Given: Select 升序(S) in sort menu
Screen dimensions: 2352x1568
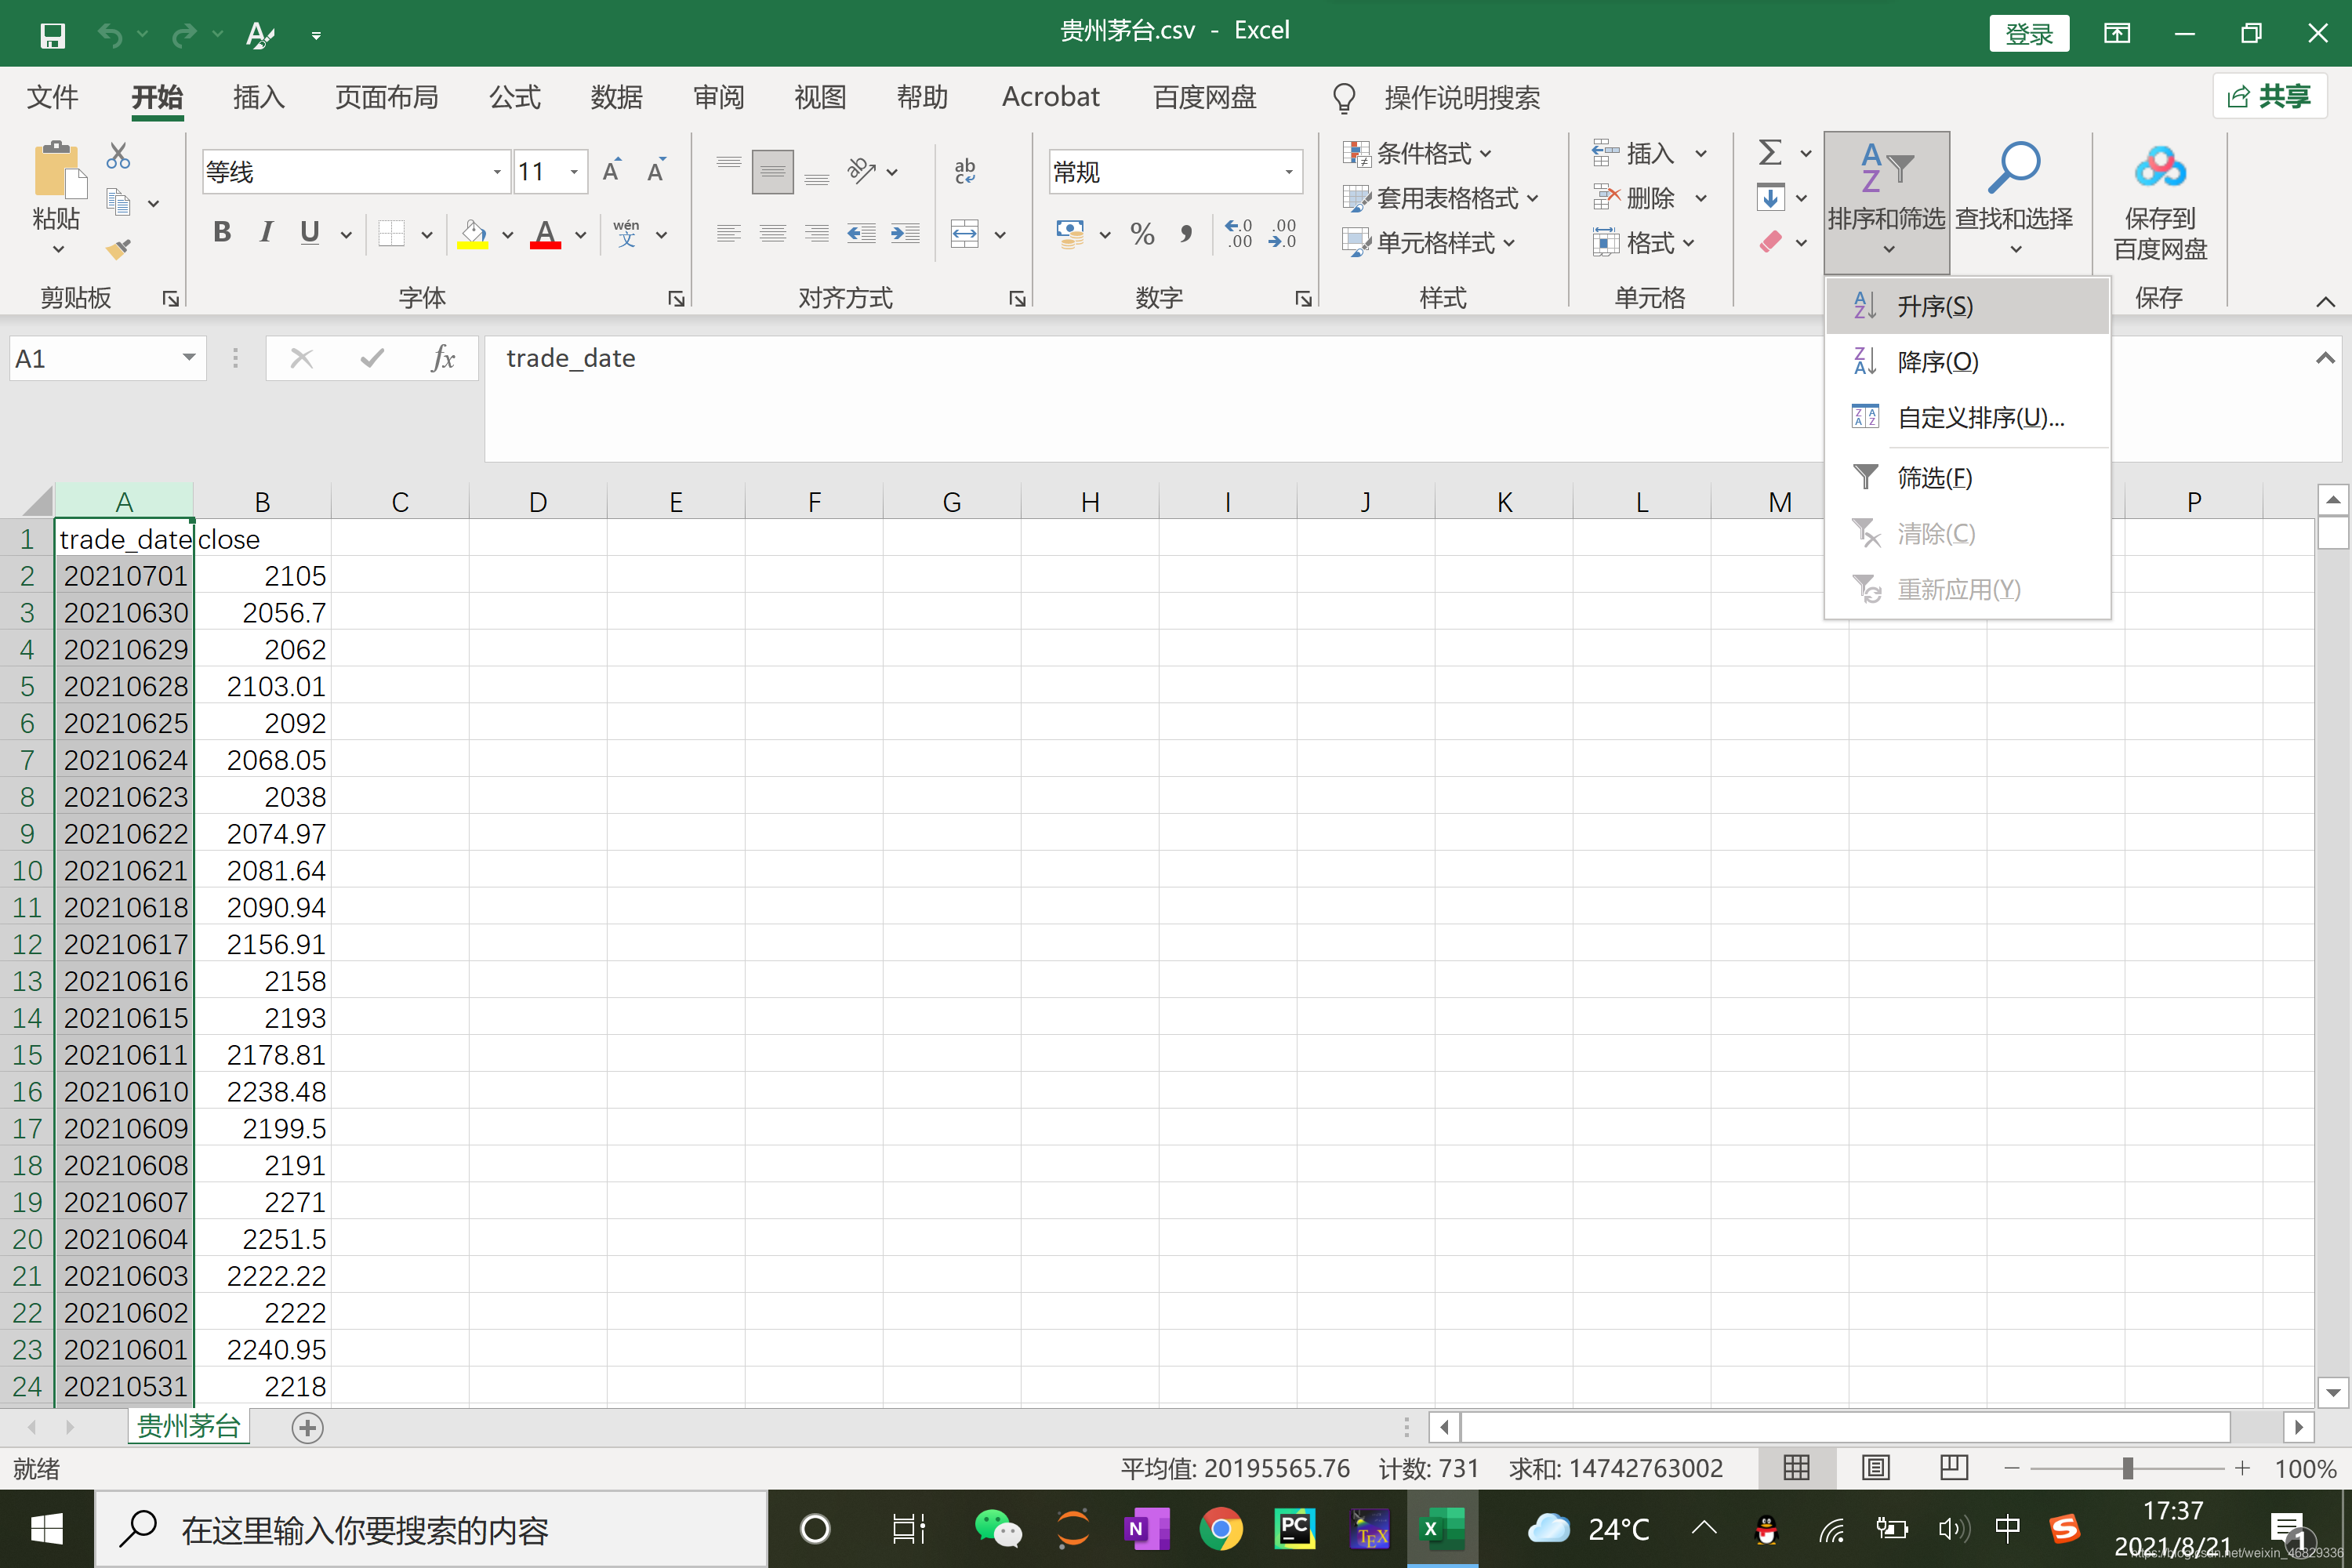Looking at the screenshot, I should (x=1967, y=306).
